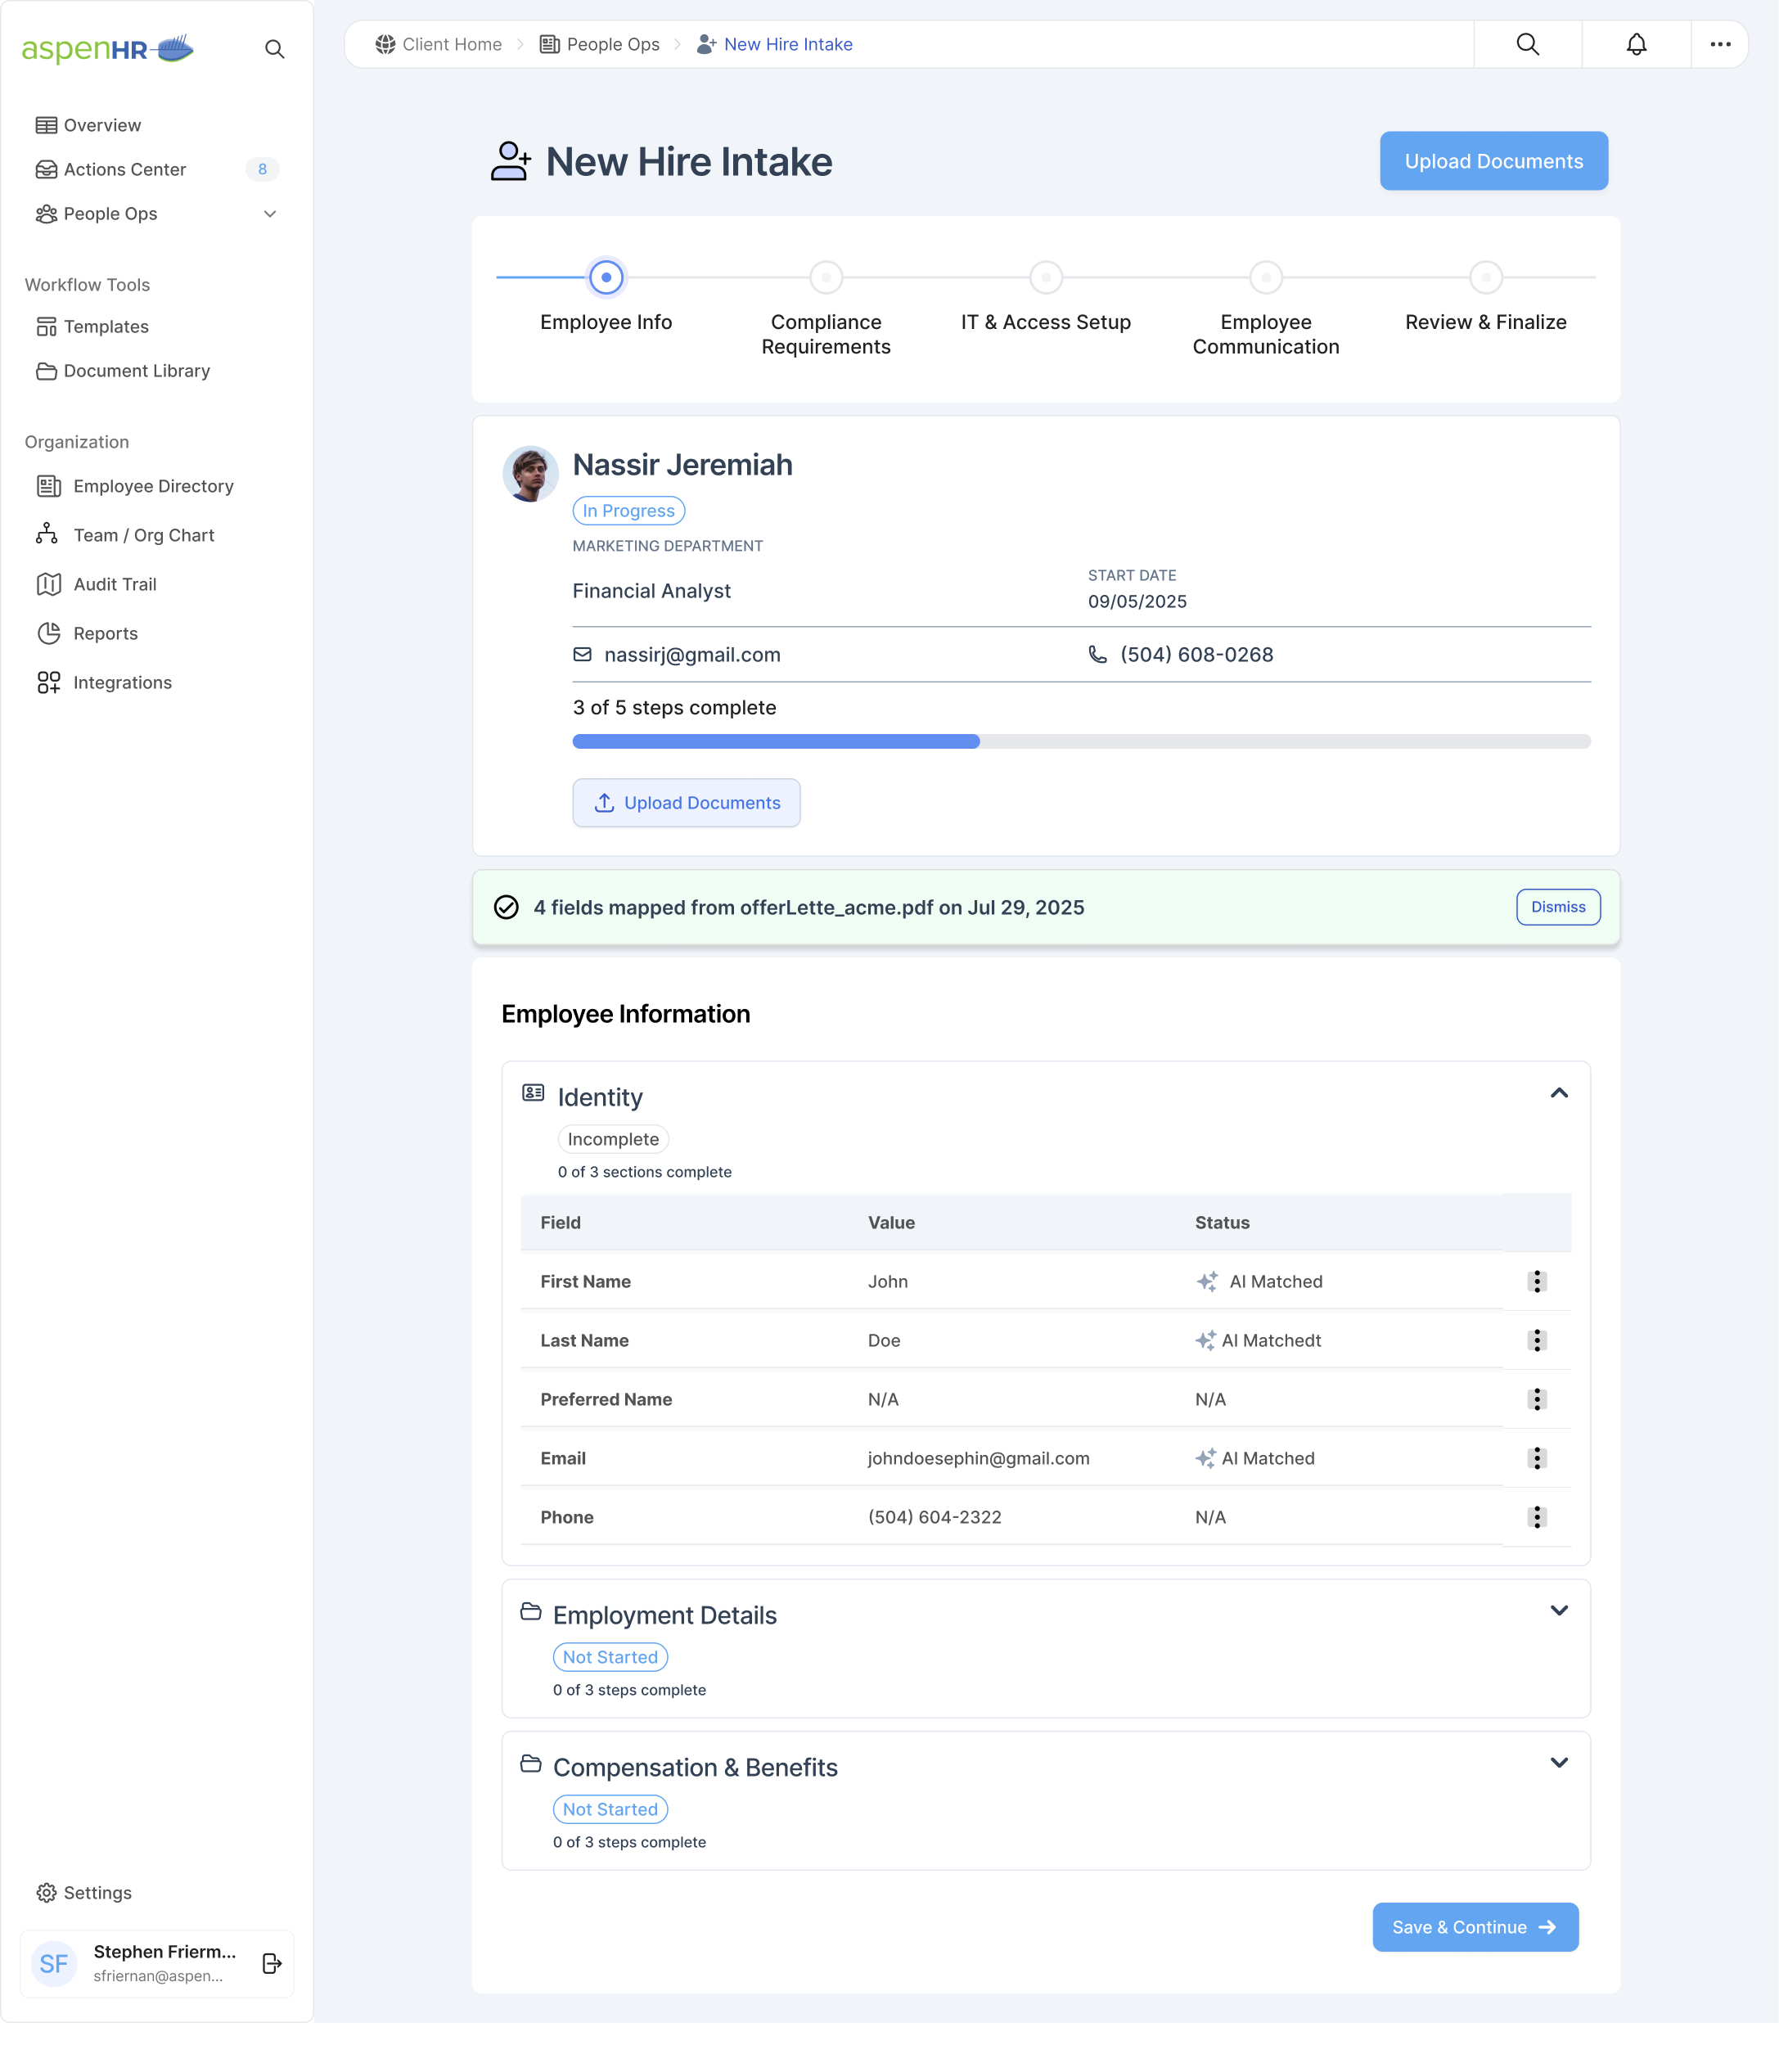Open kebab menu for First Name row
The width and height of the screenshot is (1779, 2072).
tap(1537, 1281)
